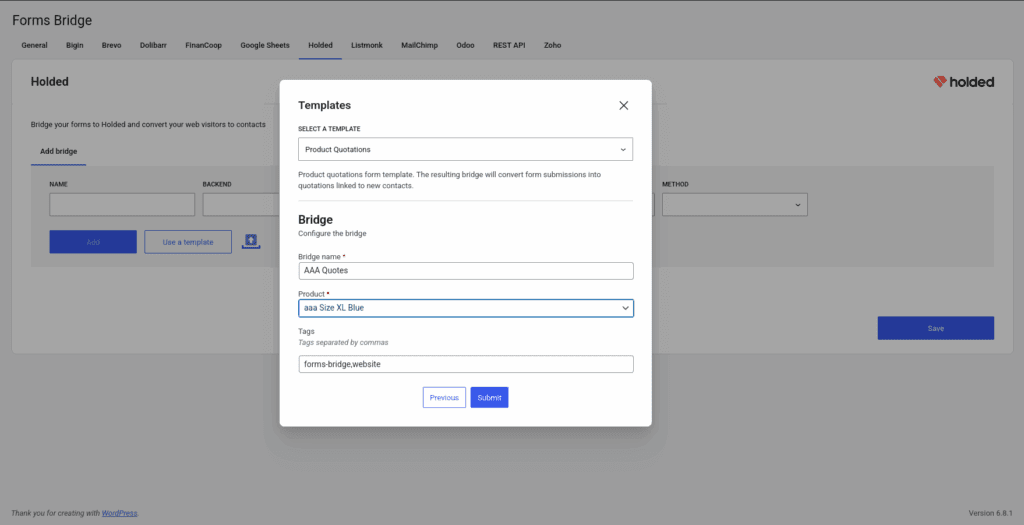Screen dimensions: 1024x525
Task: Switch to the MailChimp tab
Action: 419,46
